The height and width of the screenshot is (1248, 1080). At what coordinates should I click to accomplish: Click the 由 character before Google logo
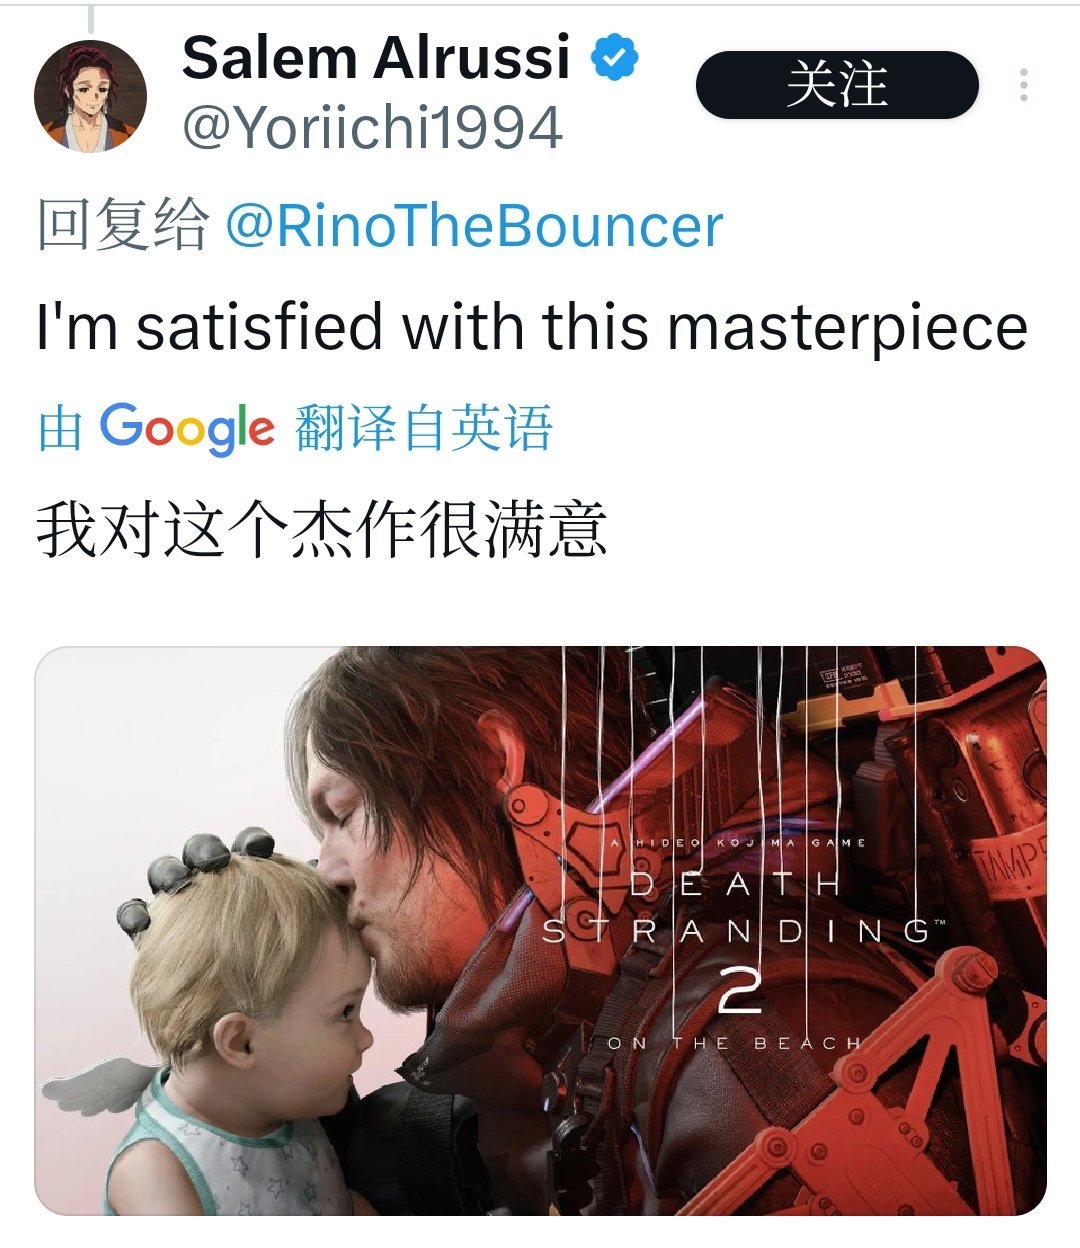click(x=59, y=428)
